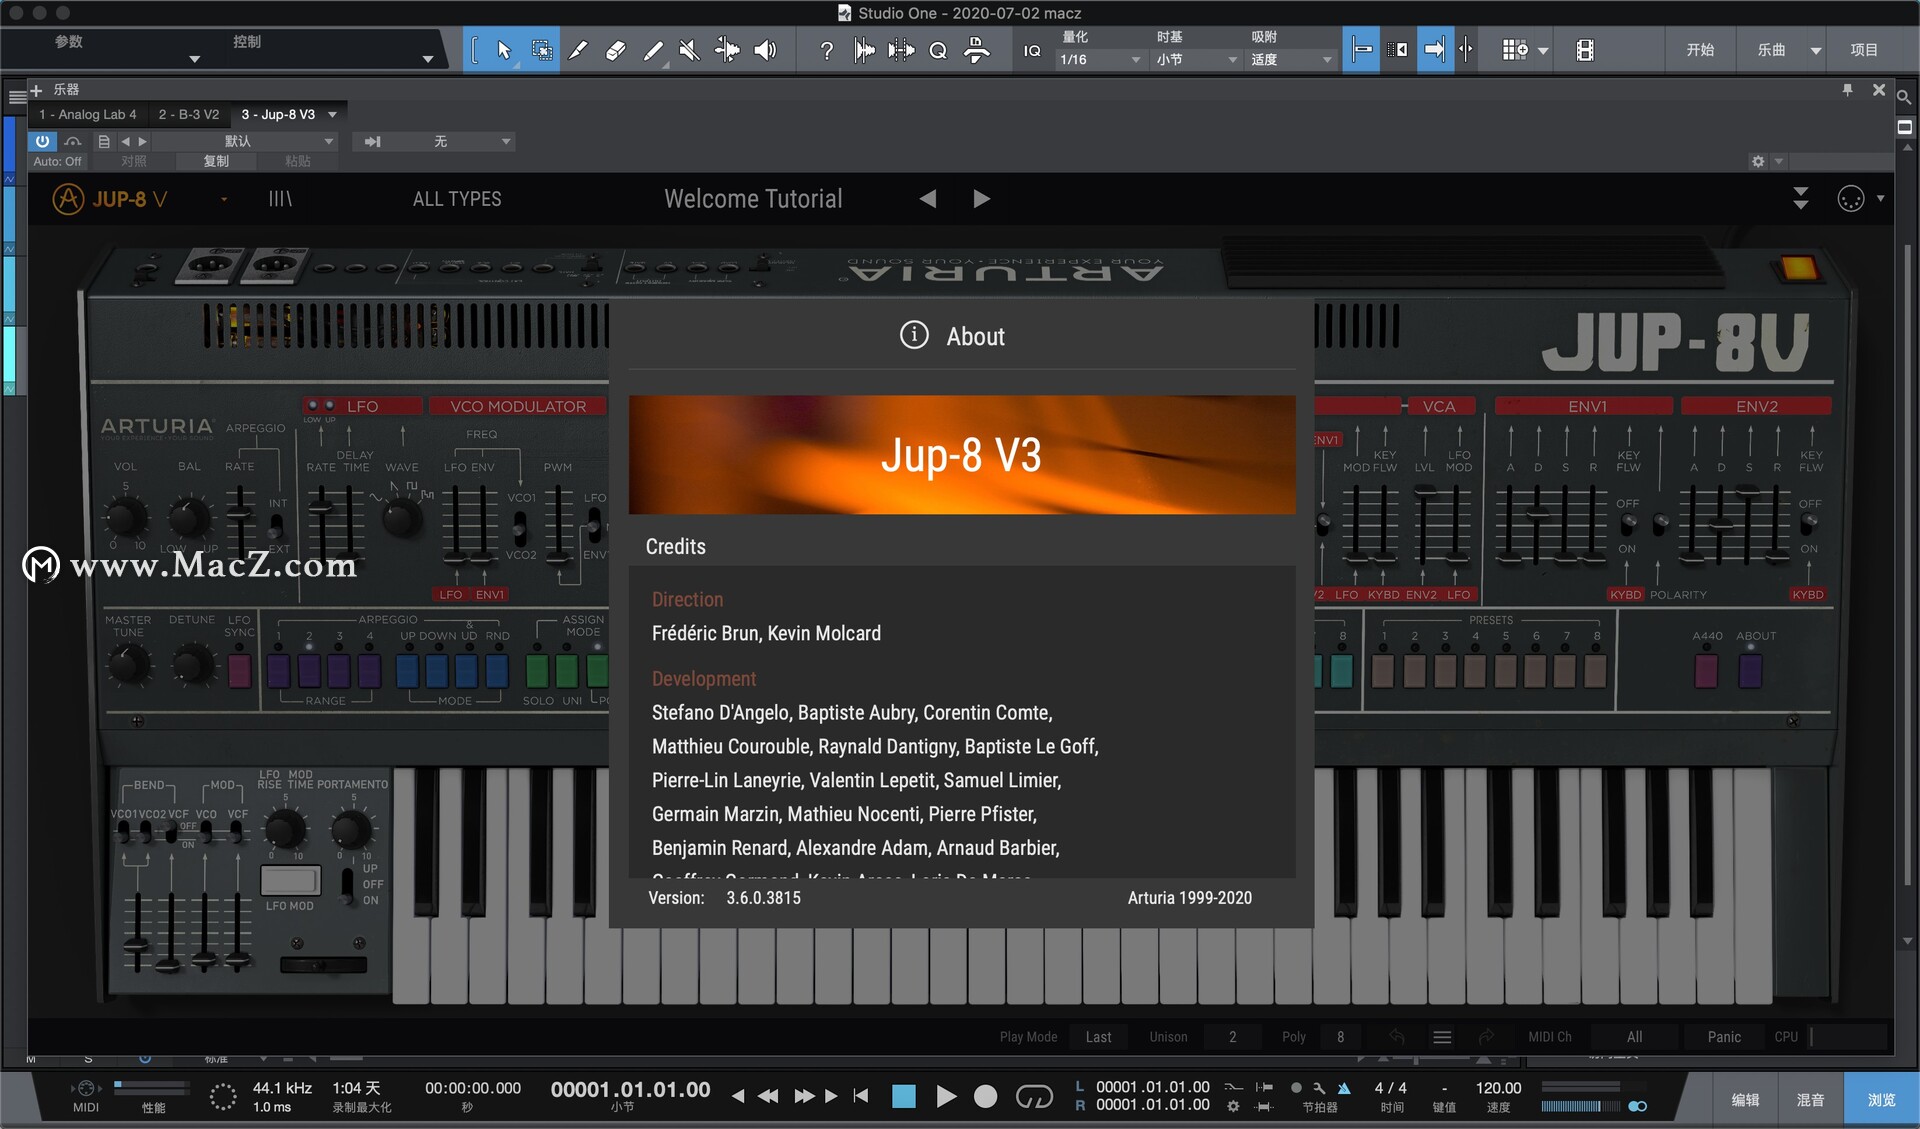Click Welcome Tutorial preset name
Viewport: 1920px width, 1129px height.
coord(753,199)
